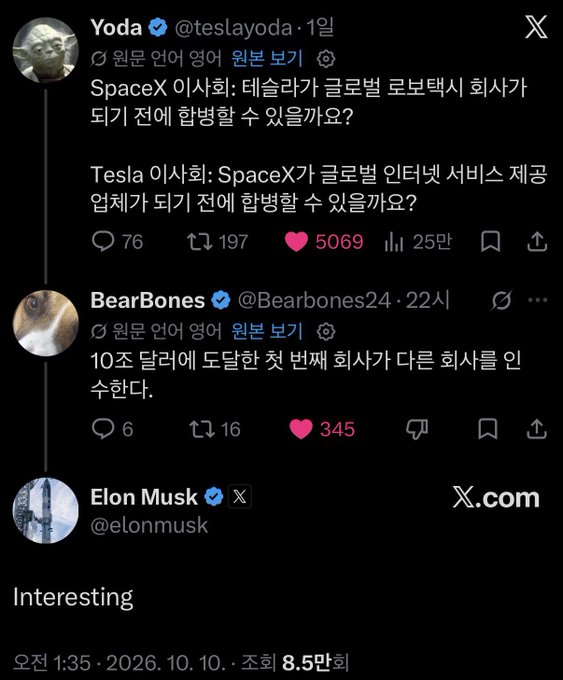Like Yoda's post with the heart icon

point(296,242)
